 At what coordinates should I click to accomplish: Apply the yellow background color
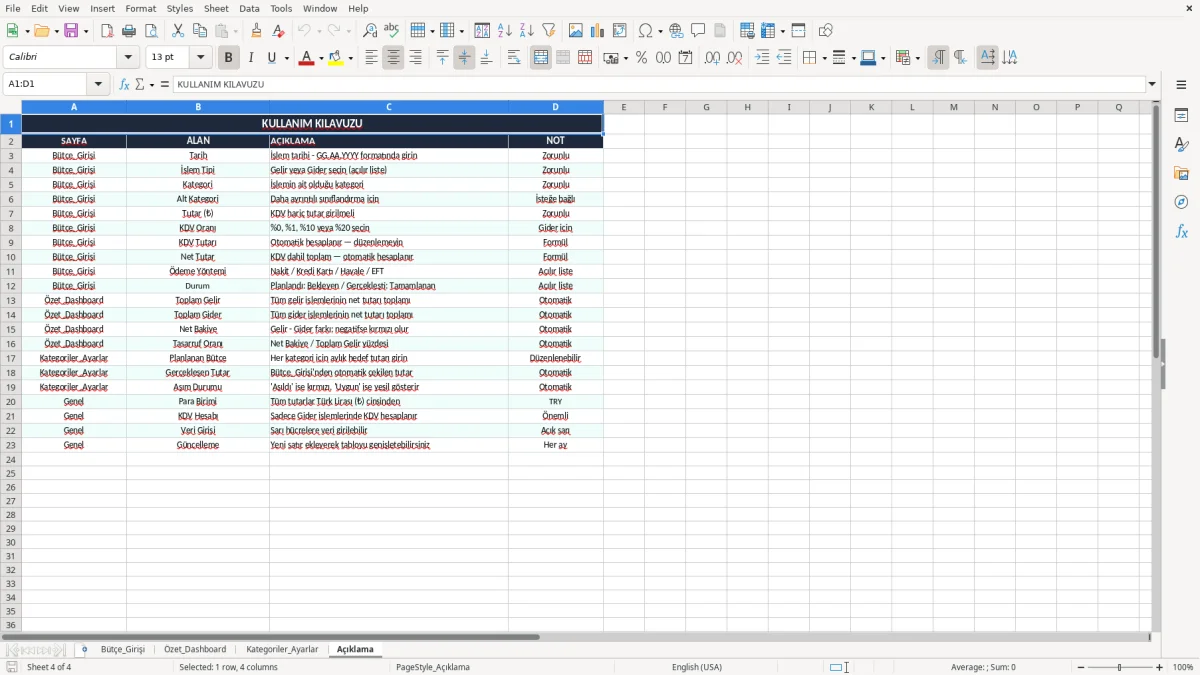(337, 58)
